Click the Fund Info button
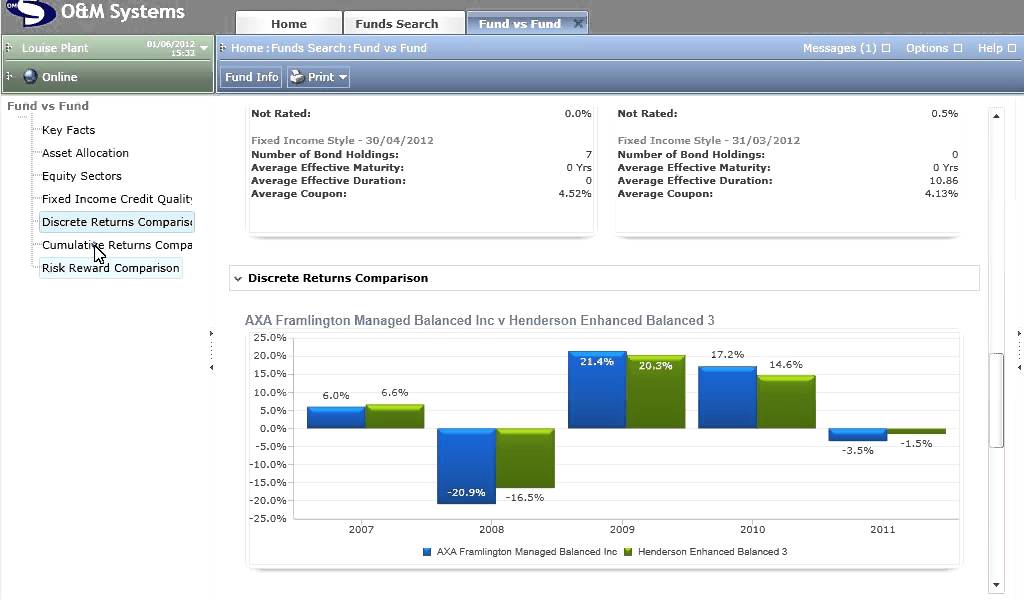Screen dimensions: 1024x600 click(x=251, y=77)
